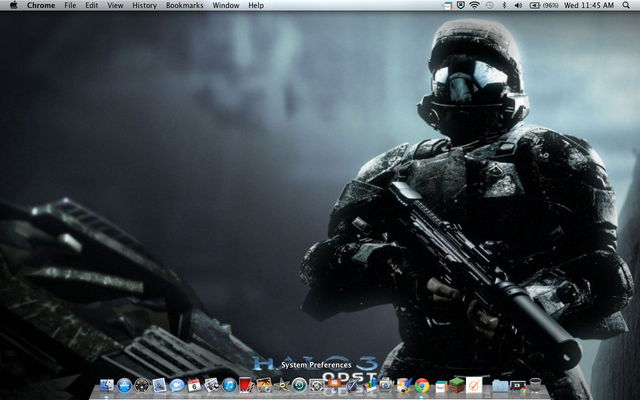Launch iPhoto palm tree camera icon

coord(264,385)
